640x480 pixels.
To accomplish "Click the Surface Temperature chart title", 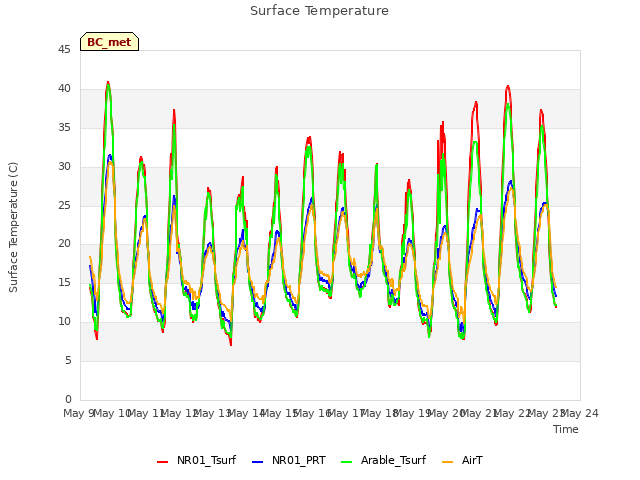I will click(x=319, y=11).
